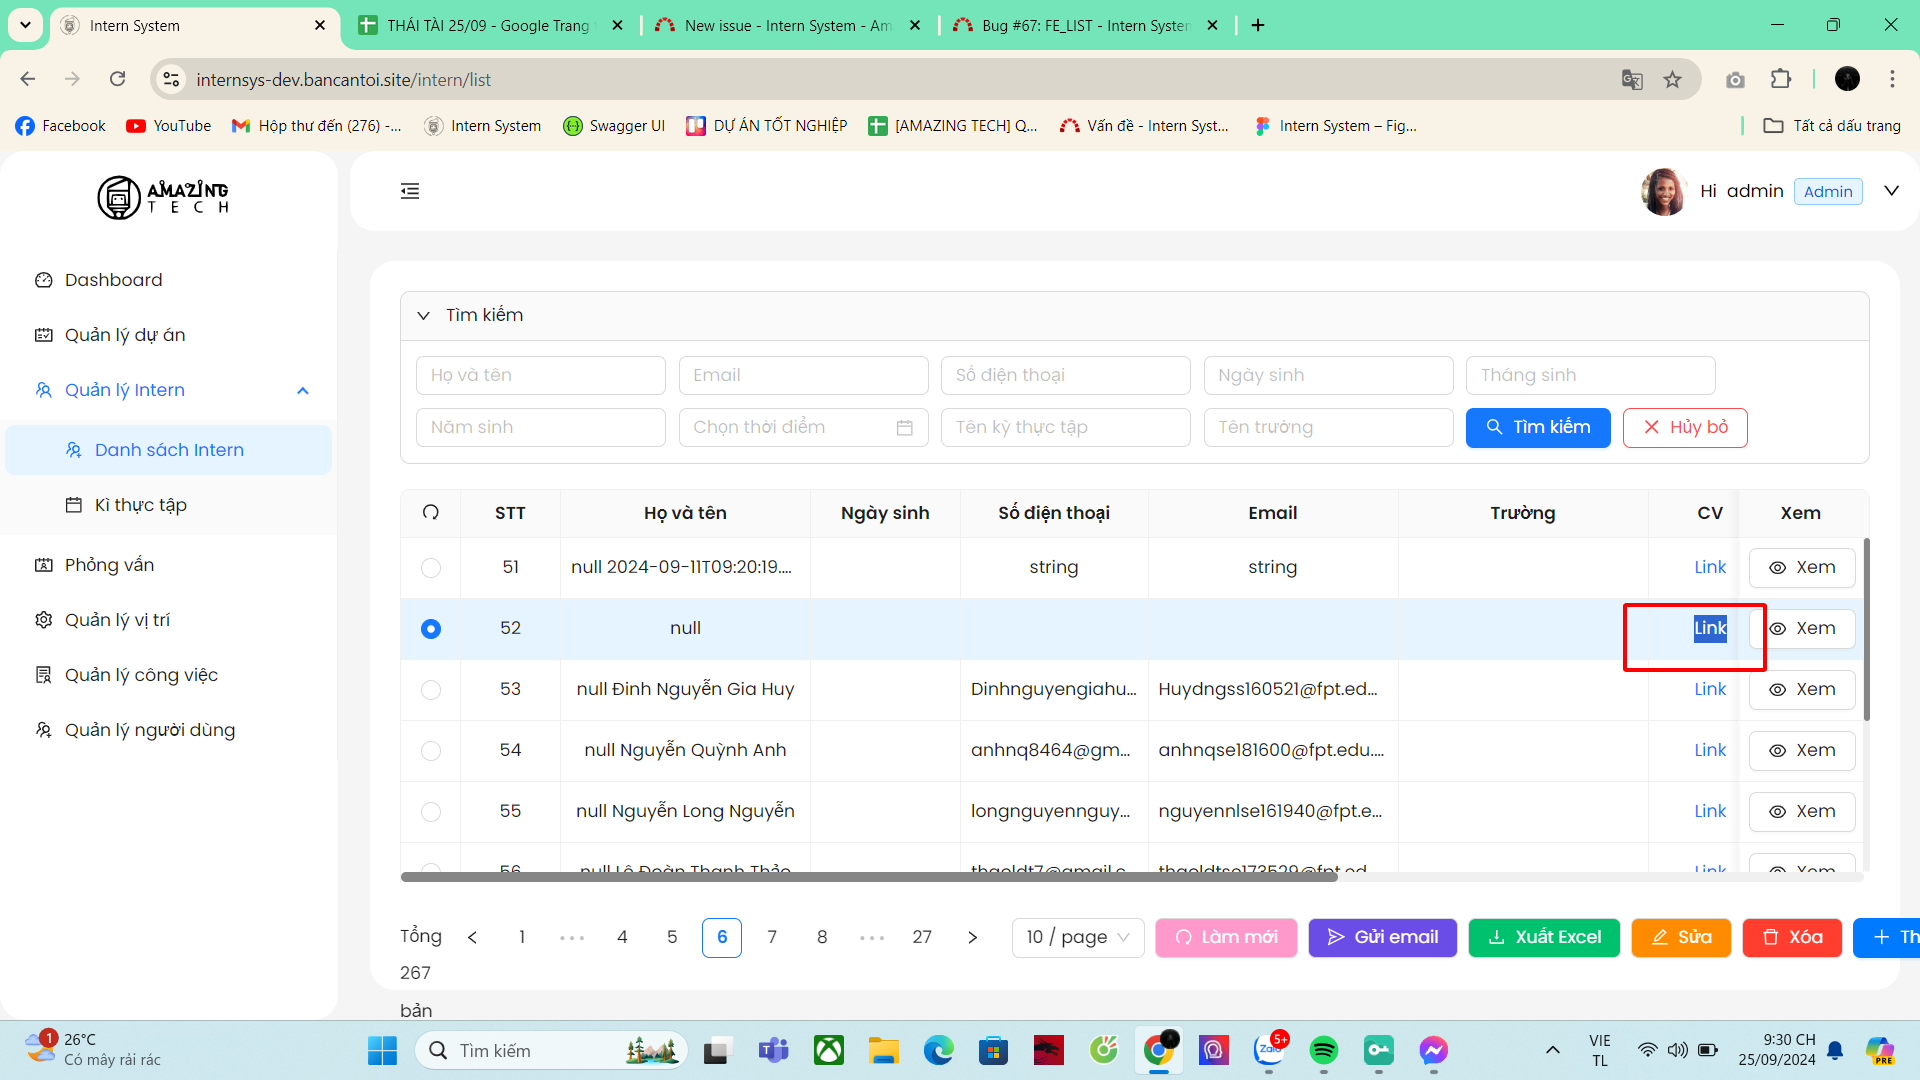Open the CV Link for row 53
1920x1080 pixels.
(x=1710, y=690)
